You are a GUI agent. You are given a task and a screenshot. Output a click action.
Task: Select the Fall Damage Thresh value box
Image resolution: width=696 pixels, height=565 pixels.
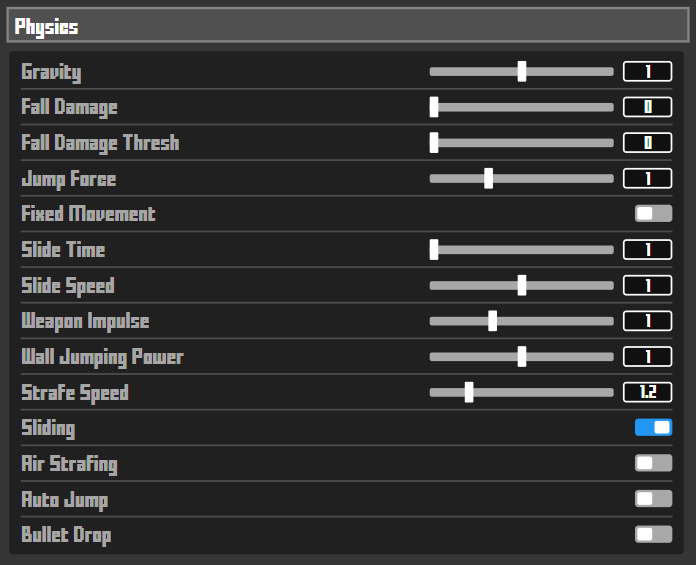[647, 143]
